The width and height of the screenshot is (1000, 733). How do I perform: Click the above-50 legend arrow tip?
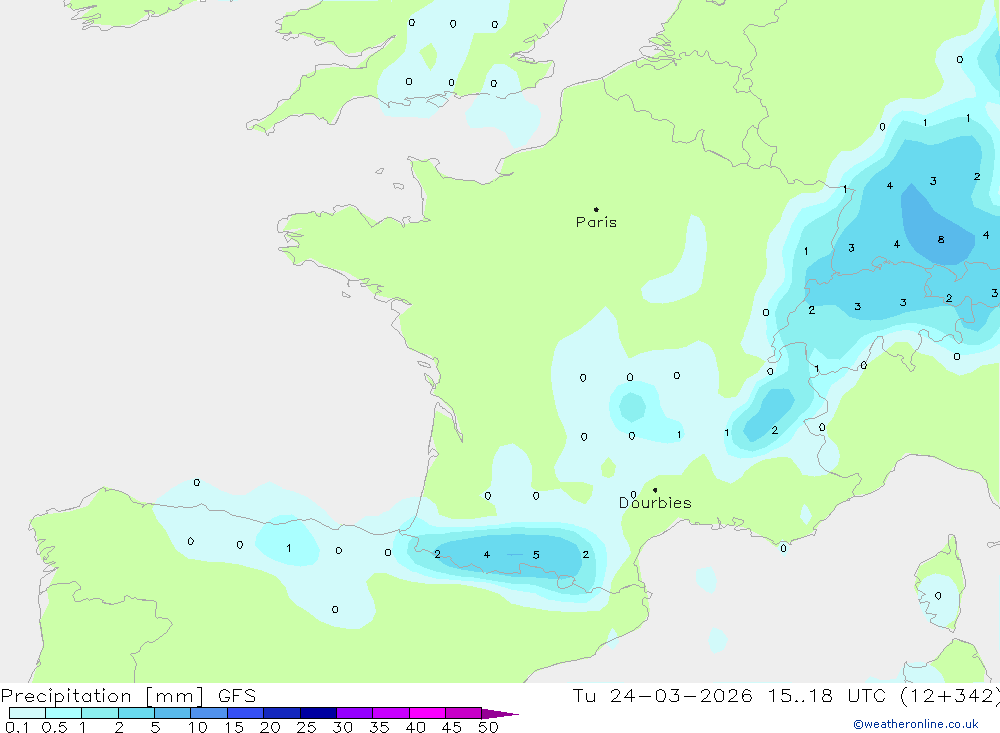coord(500,713)
